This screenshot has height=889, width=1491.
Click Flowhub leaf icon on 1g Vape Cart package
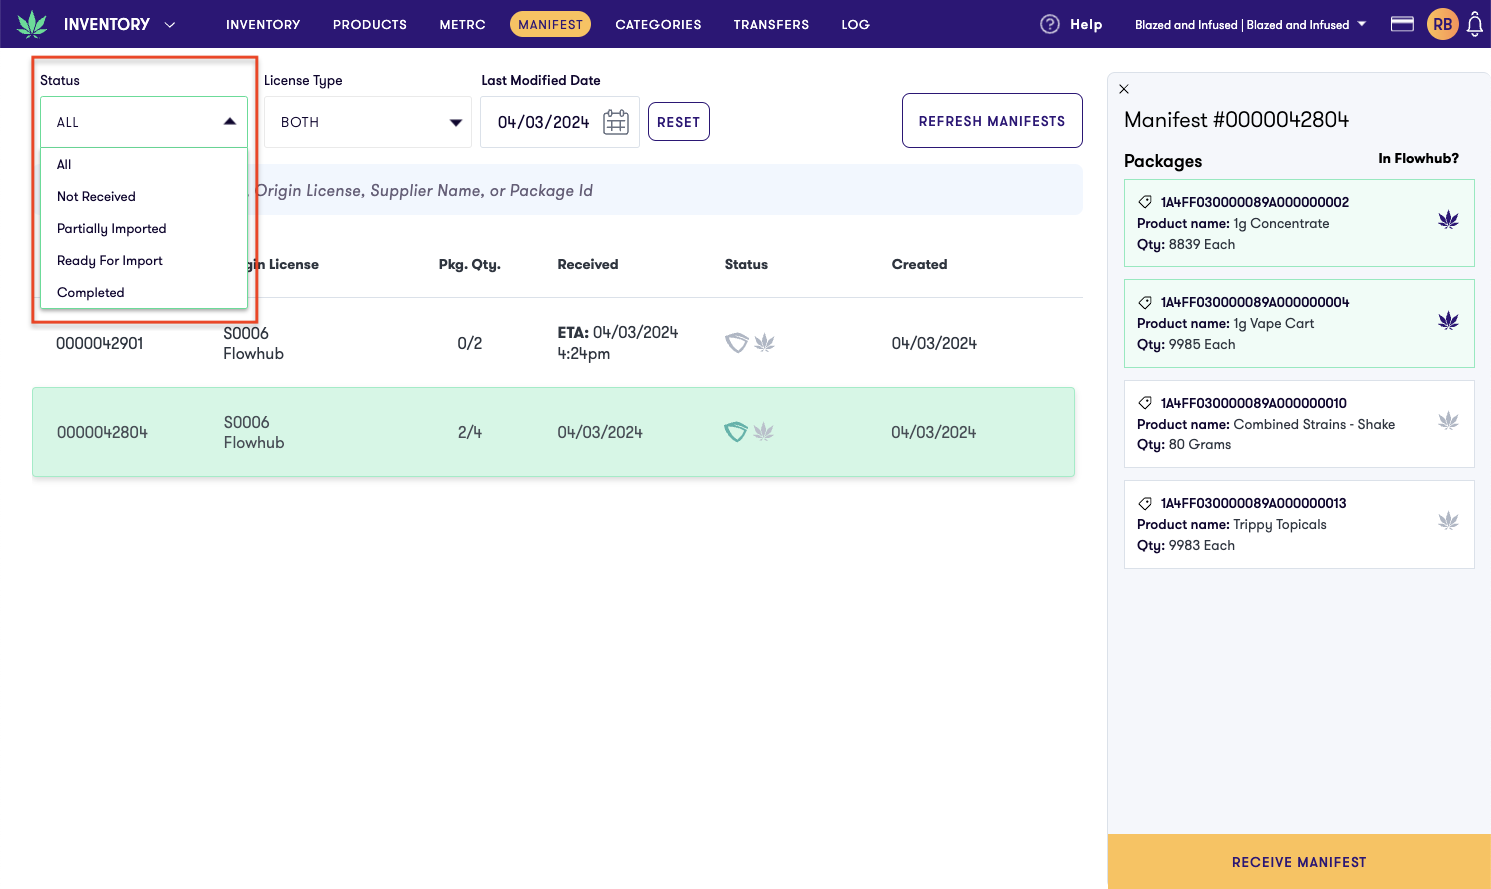point(1448,321)
